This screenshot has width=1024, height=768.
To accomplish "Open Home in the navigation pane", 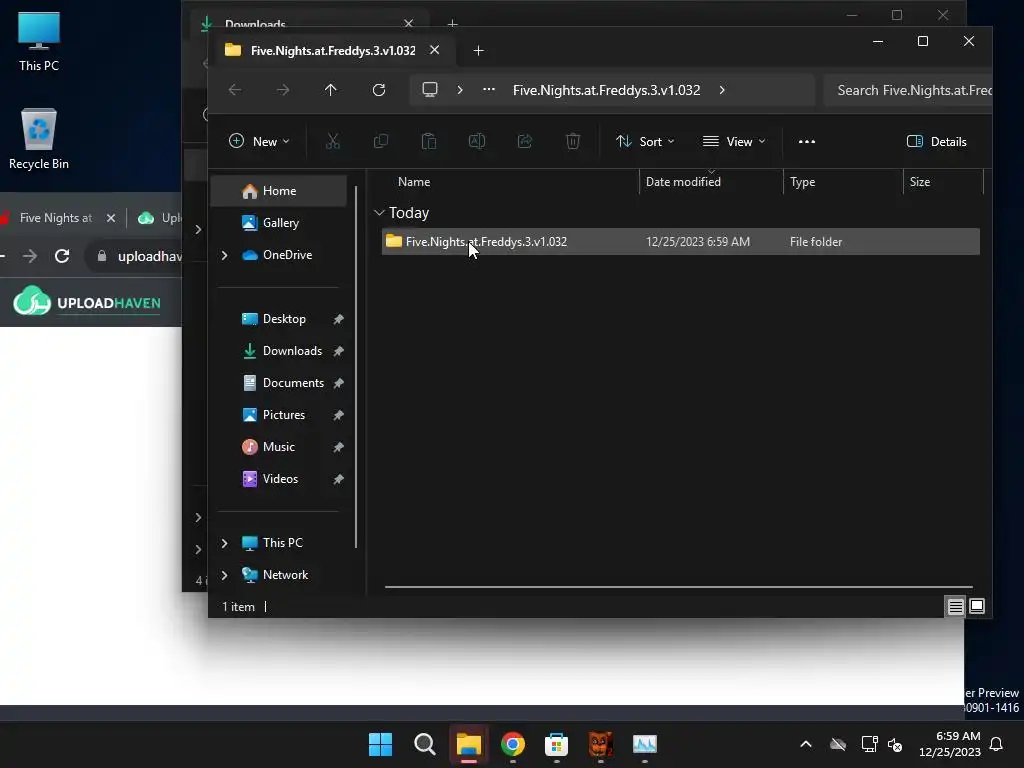I will 279,191.
